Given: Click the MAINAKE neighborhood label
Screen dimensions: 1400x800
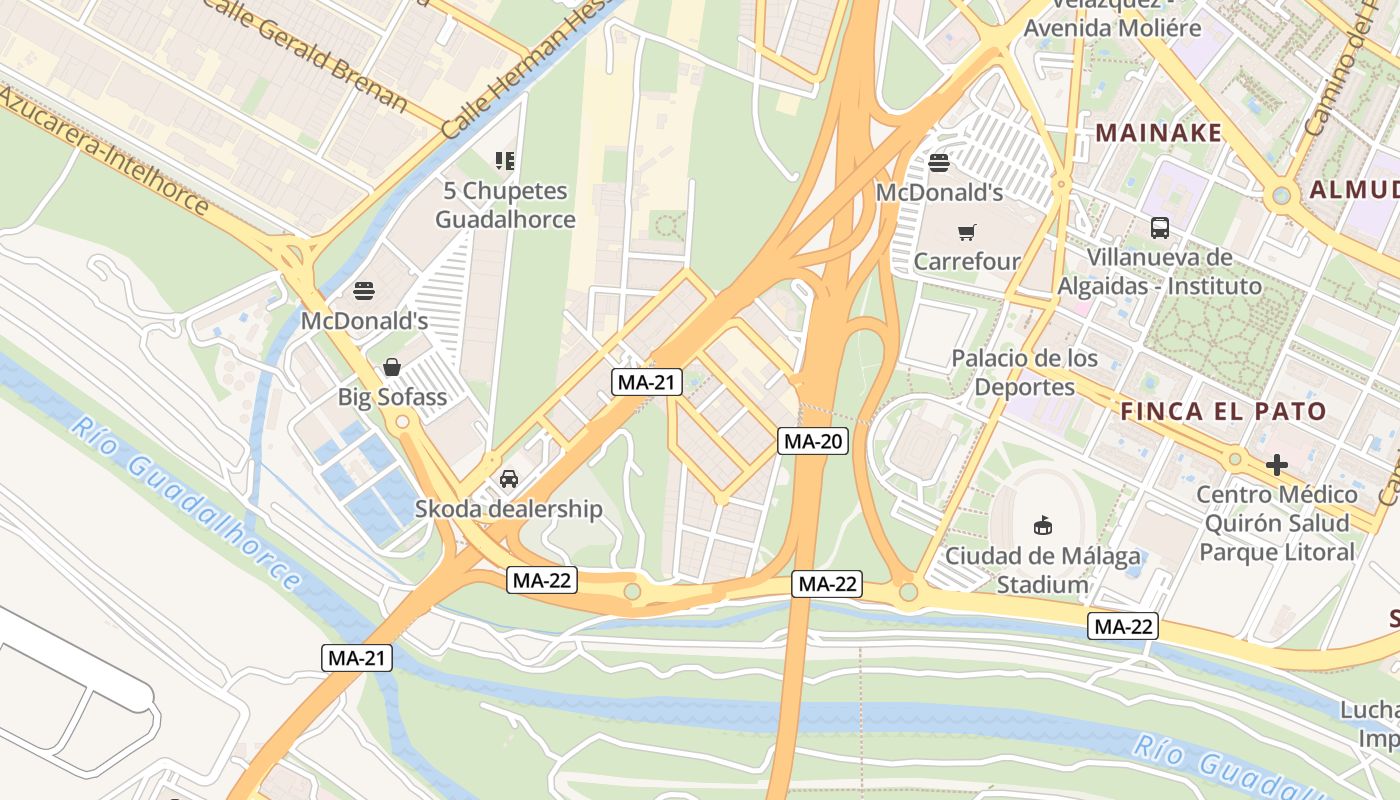Looking at the screenshot, I should tap(1159, 133).
